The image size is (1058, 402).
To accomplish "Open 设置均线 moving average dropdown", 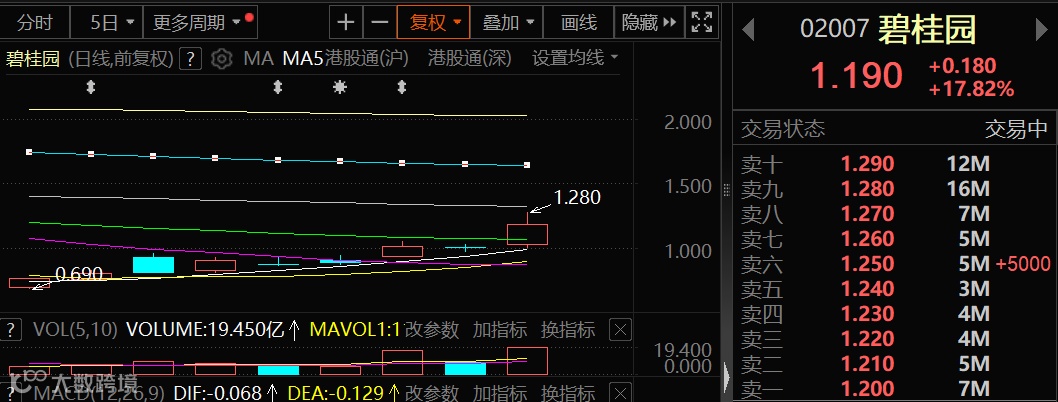I will coord(575,59).
